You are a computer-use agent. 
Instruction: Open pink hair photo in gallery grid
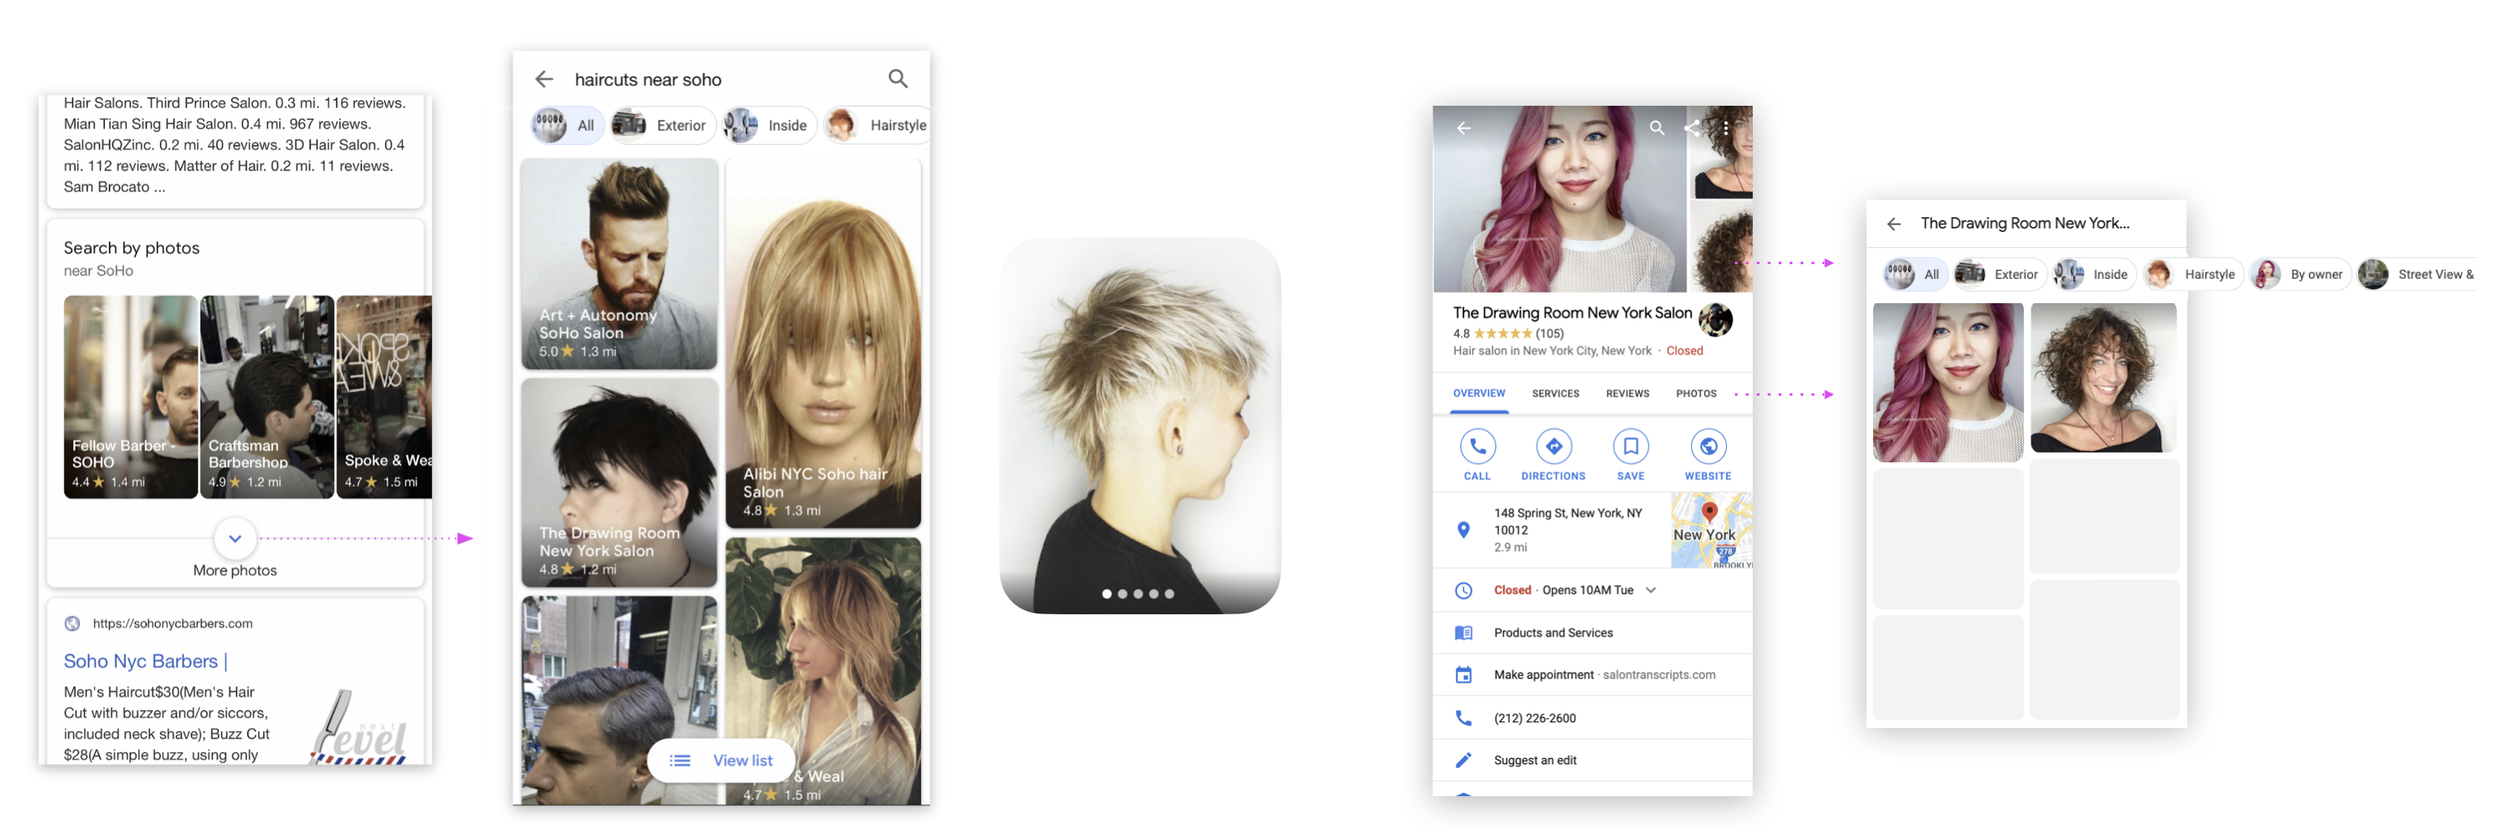coord(1948,382)
